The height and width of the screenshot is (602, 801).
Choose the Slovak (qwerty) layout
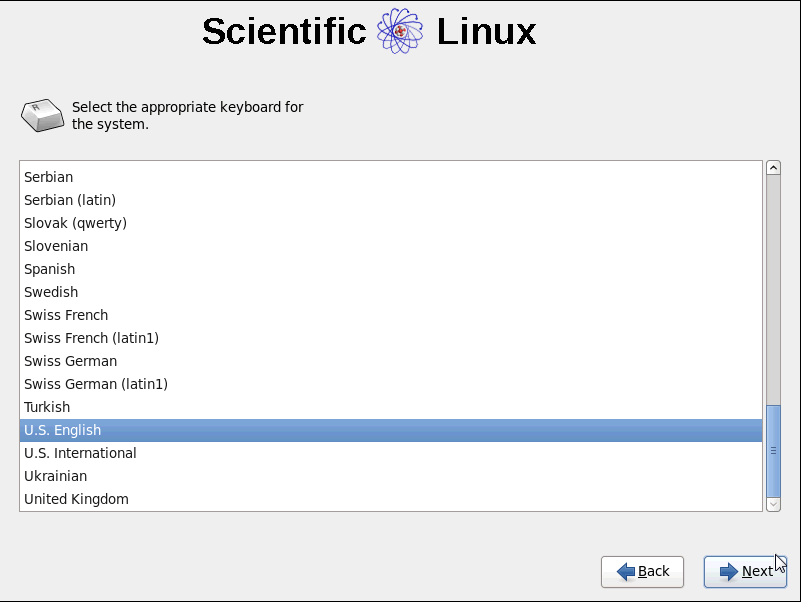tap(391, 223)
